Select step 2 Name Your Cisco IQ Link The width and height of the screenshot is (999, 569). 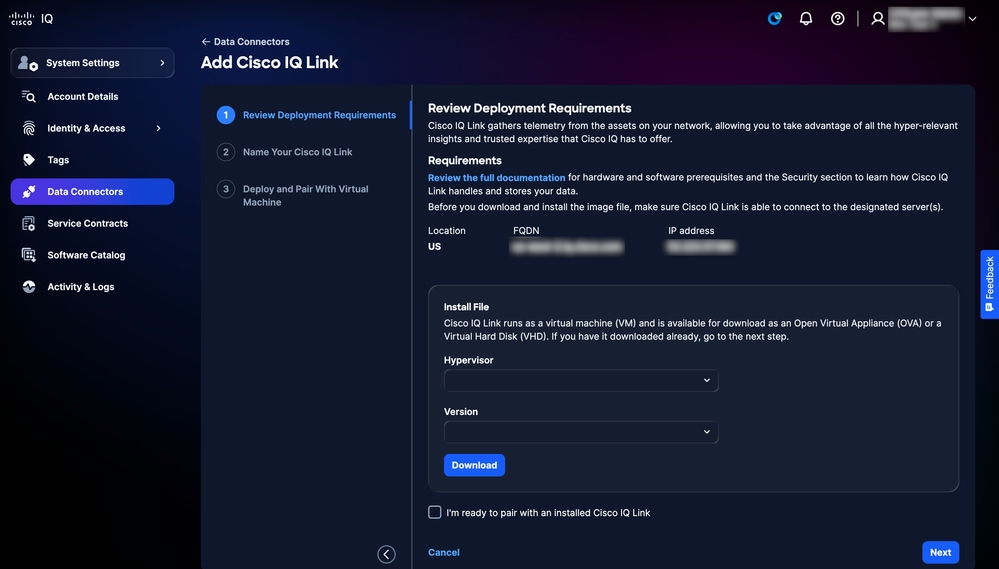(298, 152)
